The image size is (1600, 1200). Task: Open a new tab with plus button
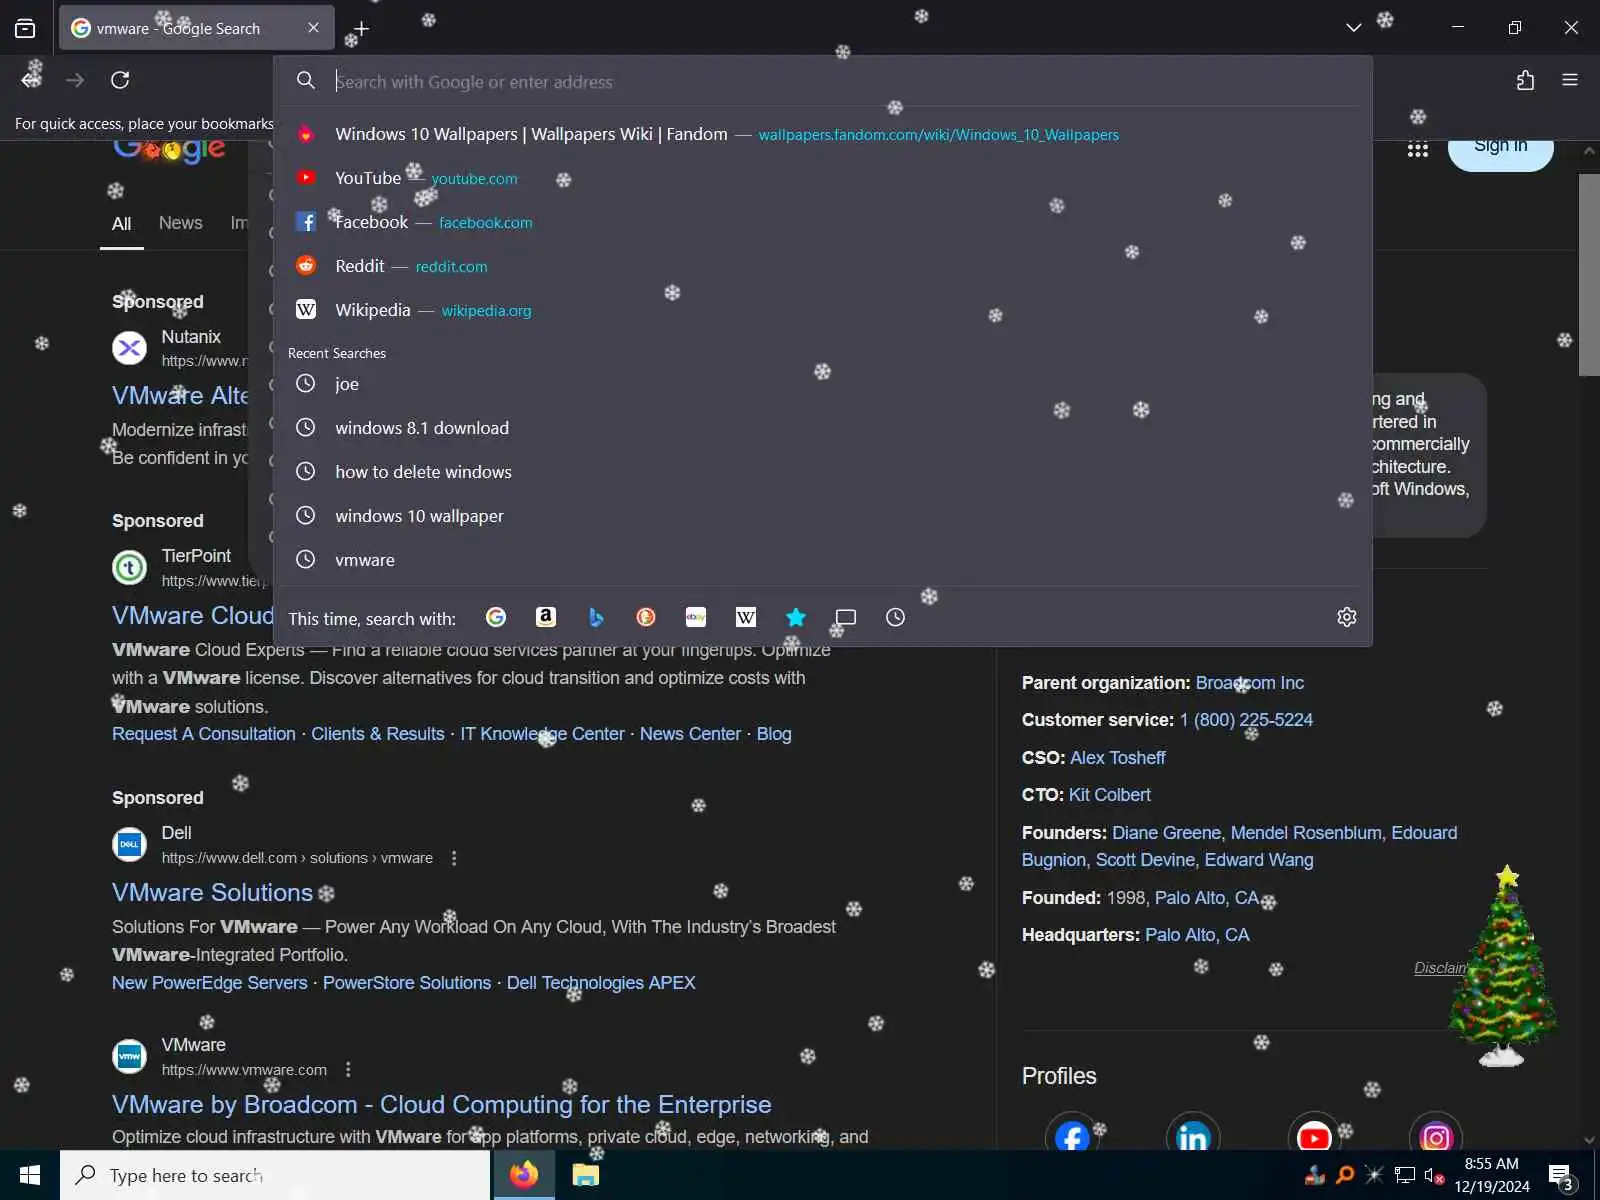pyautogui.click(x=362, y=29)
